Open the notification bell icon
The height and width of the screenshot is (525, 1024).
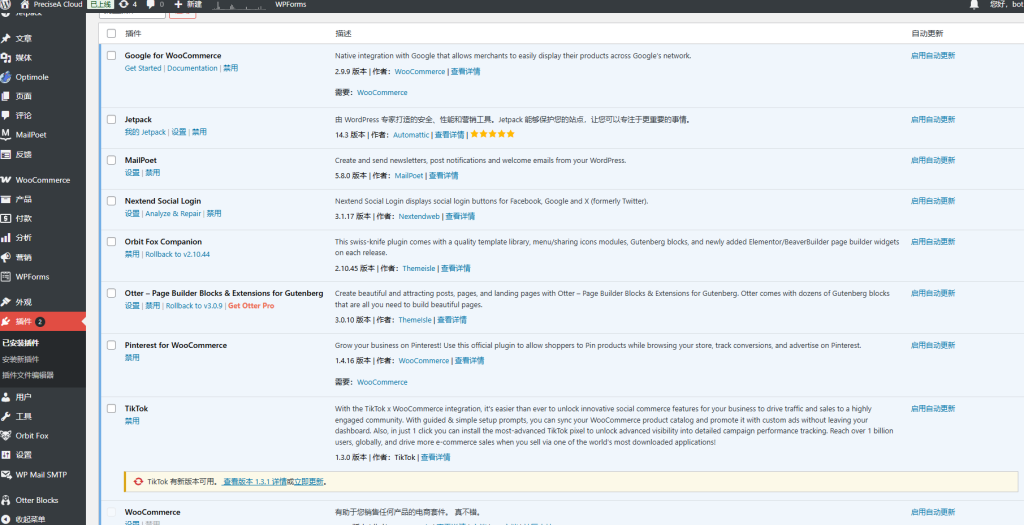point(974,5)
